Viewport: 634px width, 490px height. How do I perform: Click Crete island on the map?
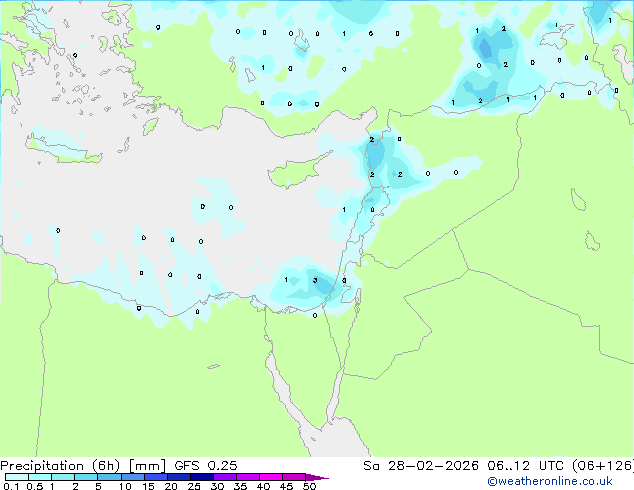coord(63,150)
